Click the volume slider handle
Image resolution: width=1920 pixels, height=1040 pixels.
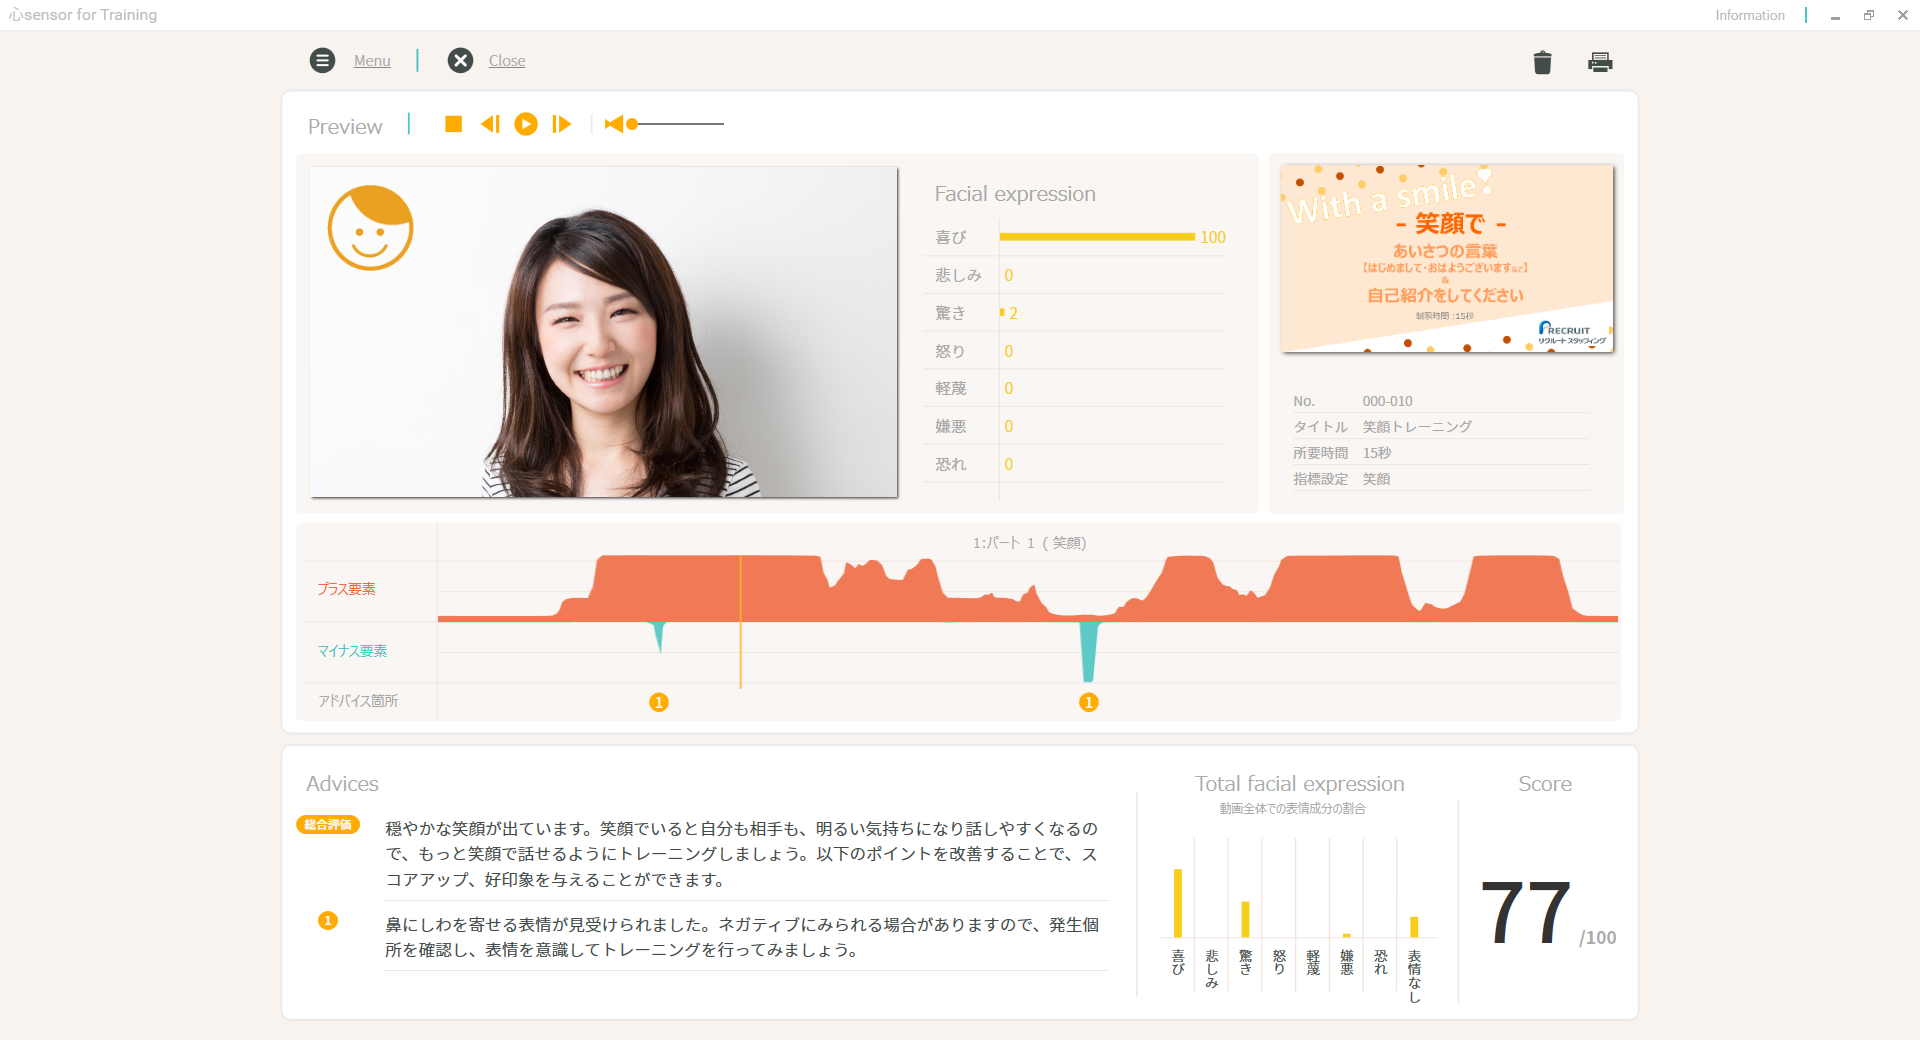[x=632, y=124]
